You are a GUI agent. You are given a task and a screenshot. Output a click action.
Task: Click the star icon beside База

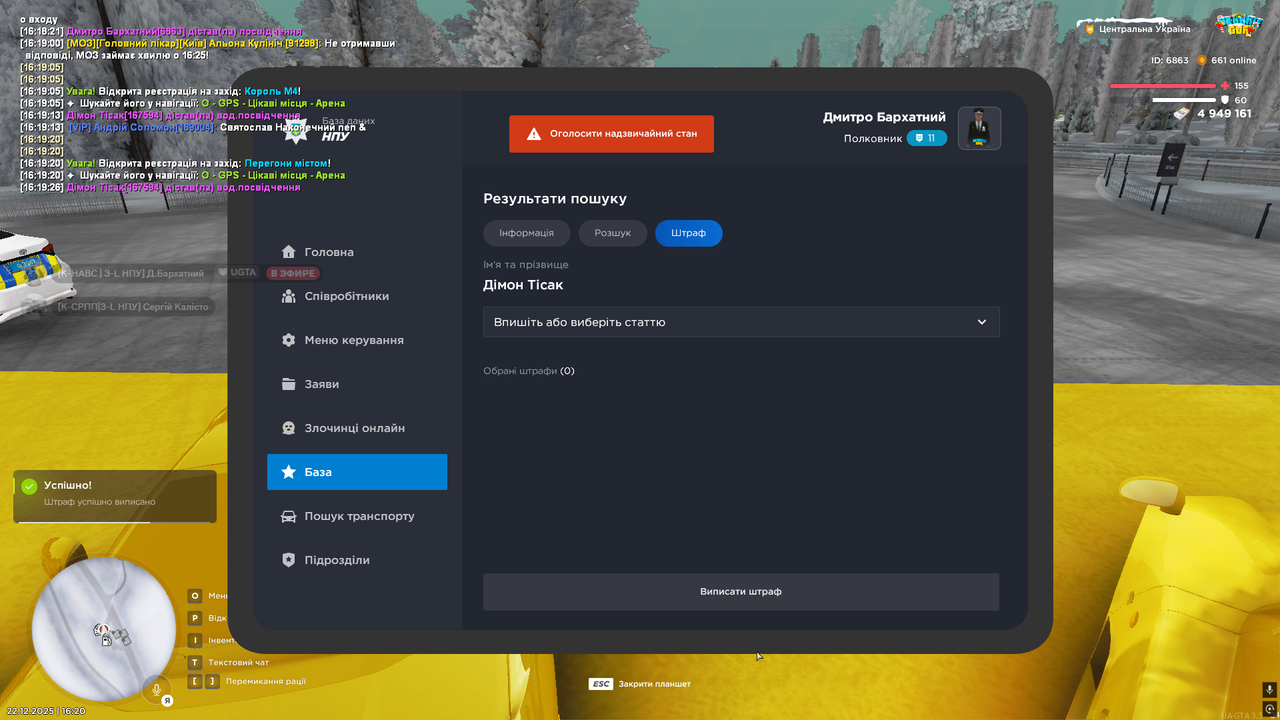tap(289, 472)
